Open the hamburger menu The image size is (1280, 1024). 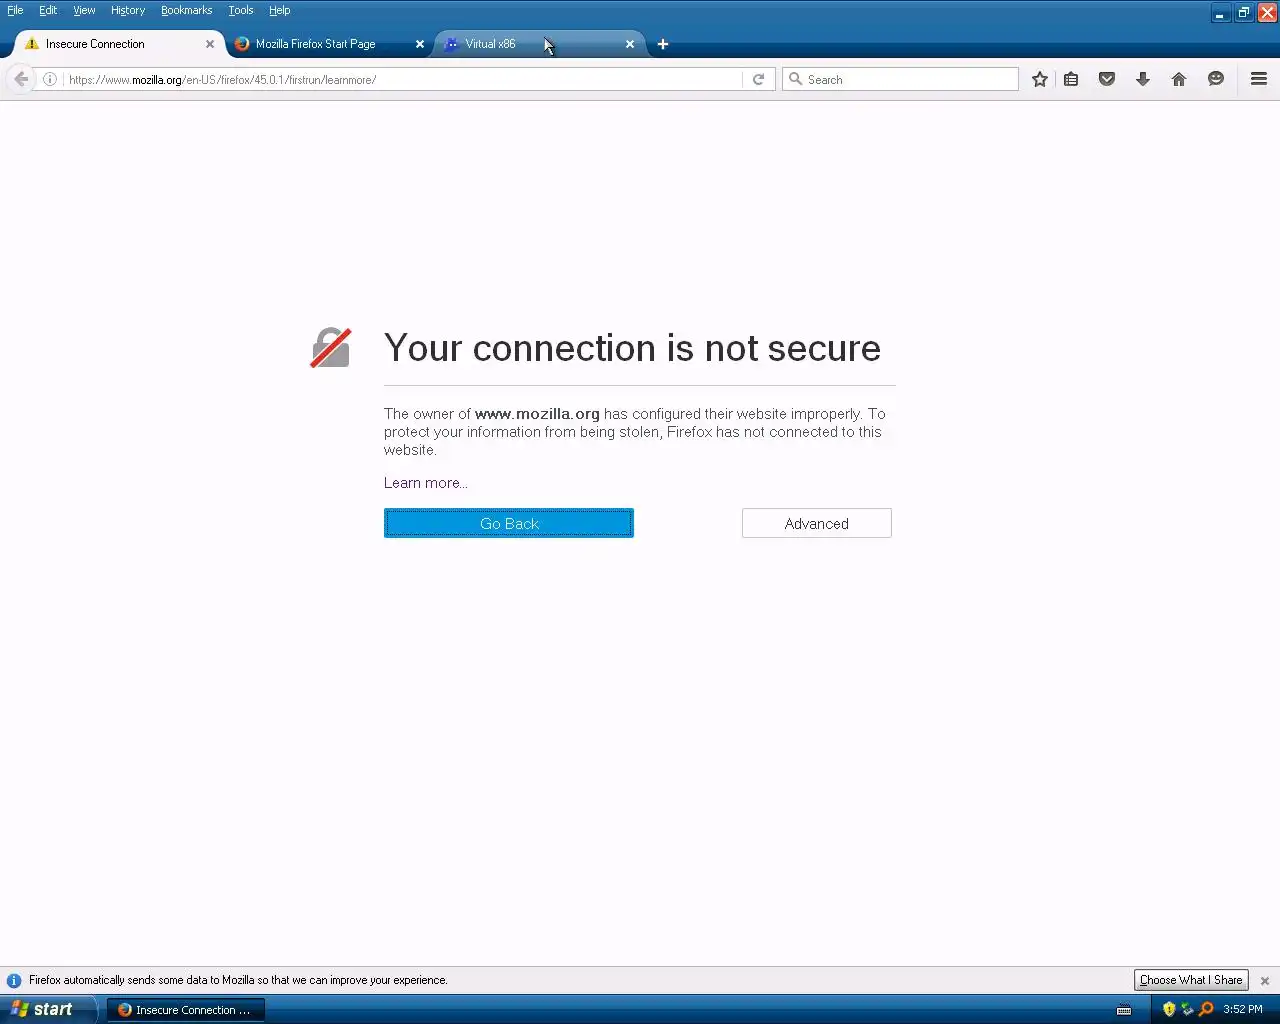coord(1259,79)
